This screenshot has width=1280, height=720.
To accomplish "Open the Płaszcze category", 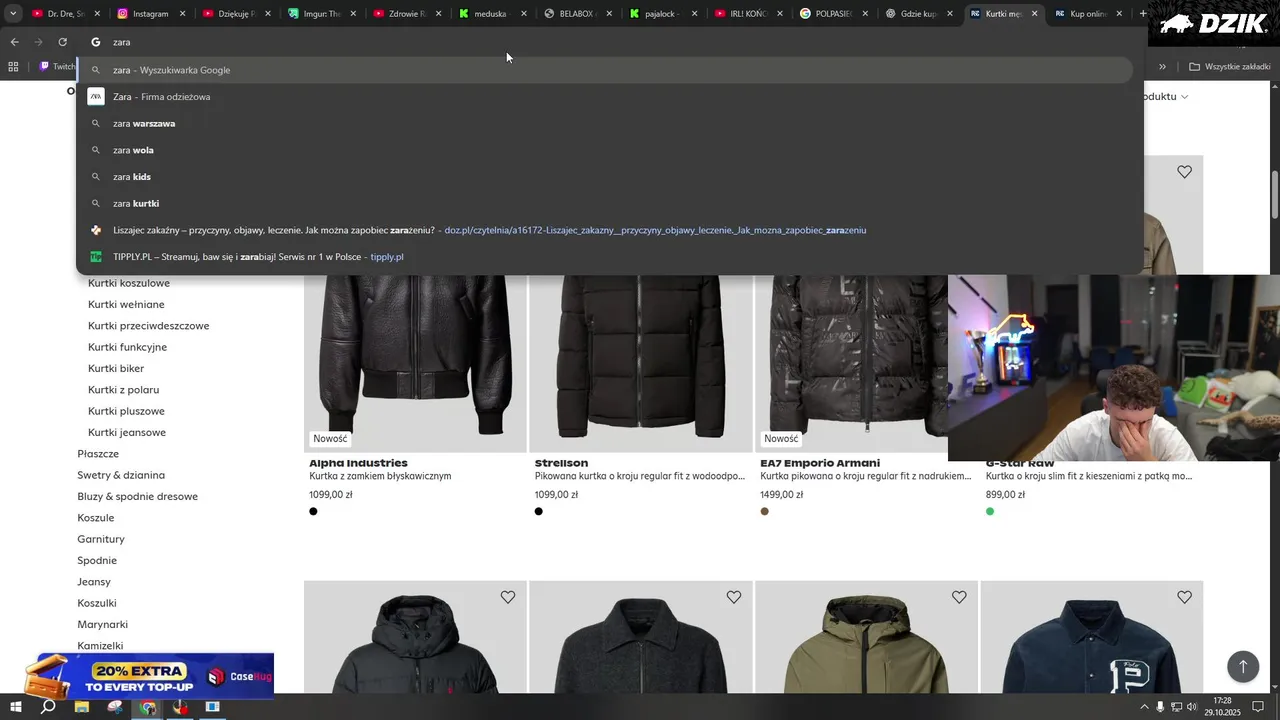I will point(98,453).
